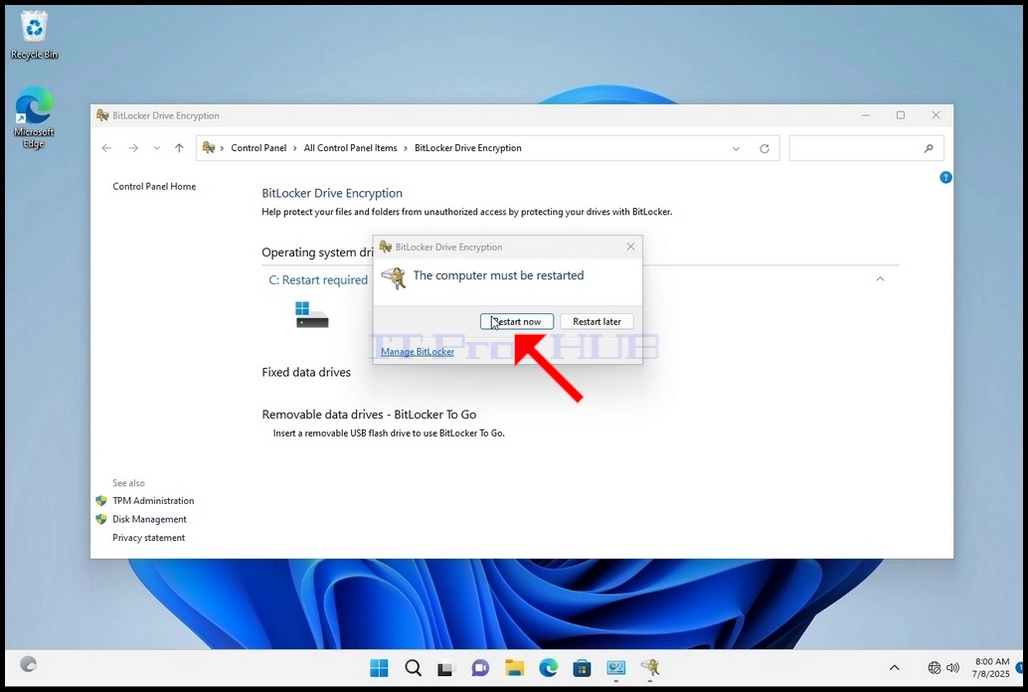The width and height of the screenshot is (1028, 692).
Task: Click the blue help icon
Action: pyautogui.click(x=945, y=177)
